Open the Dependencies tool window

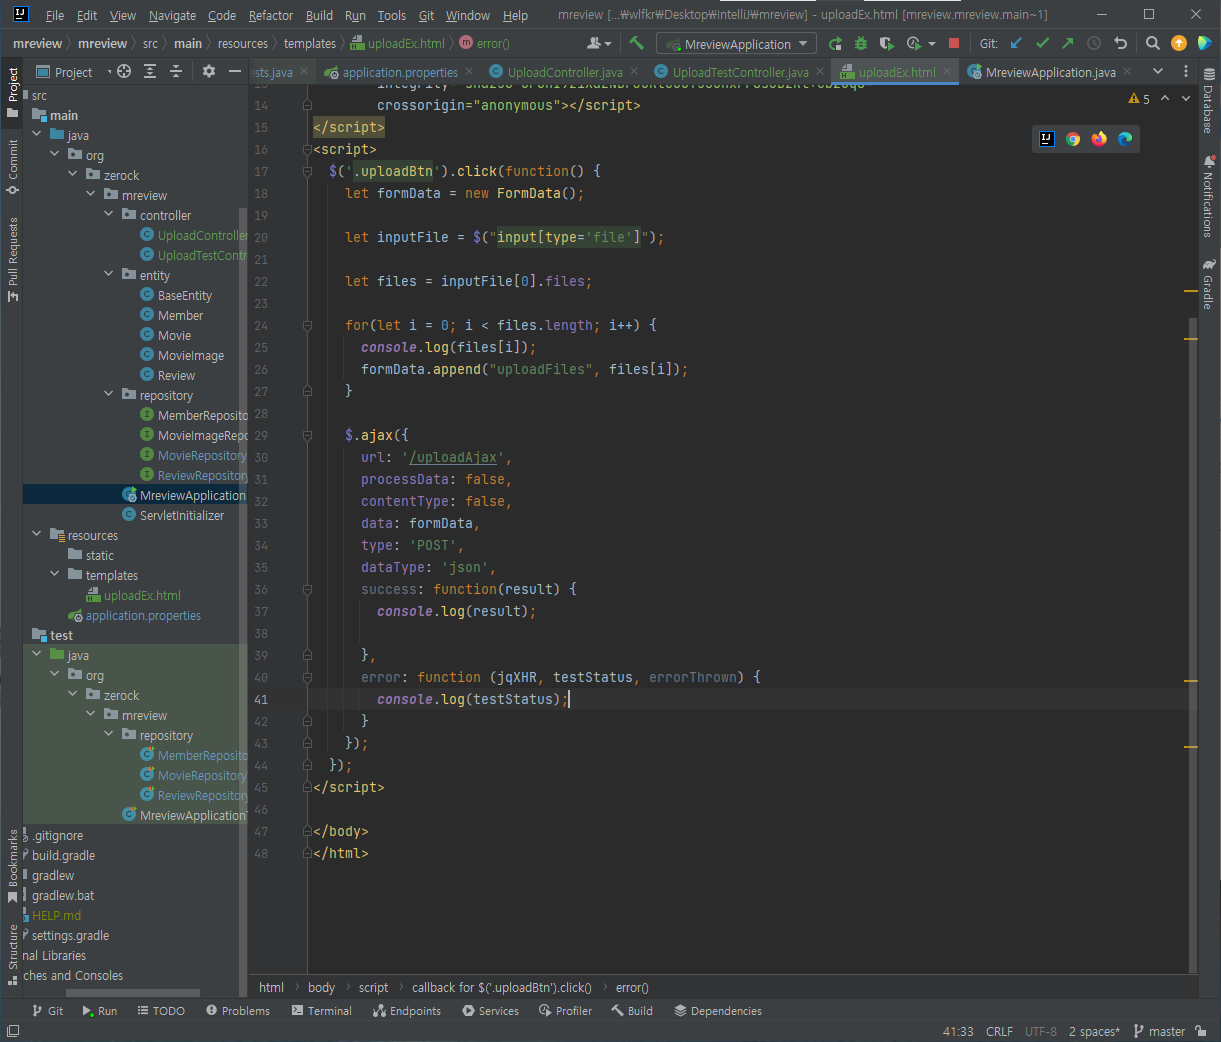[x=718, y=1011]
